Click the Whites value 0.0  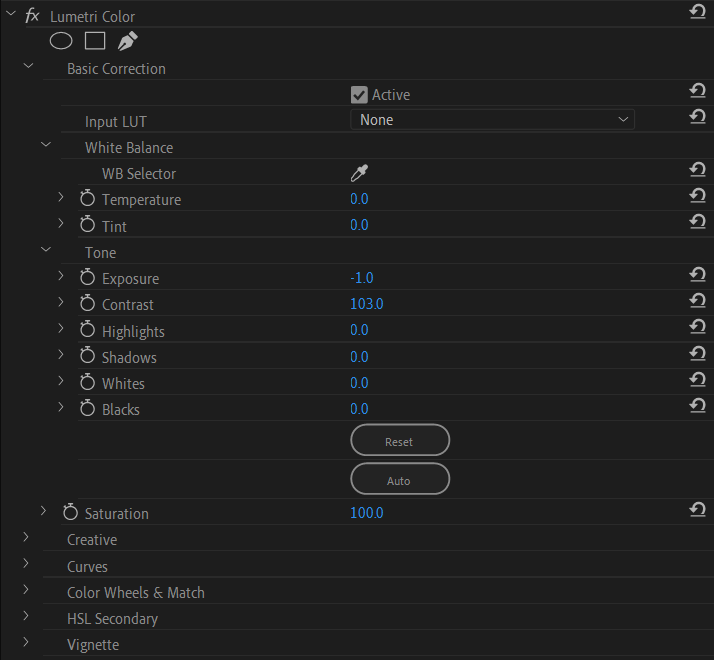(359, 383)
